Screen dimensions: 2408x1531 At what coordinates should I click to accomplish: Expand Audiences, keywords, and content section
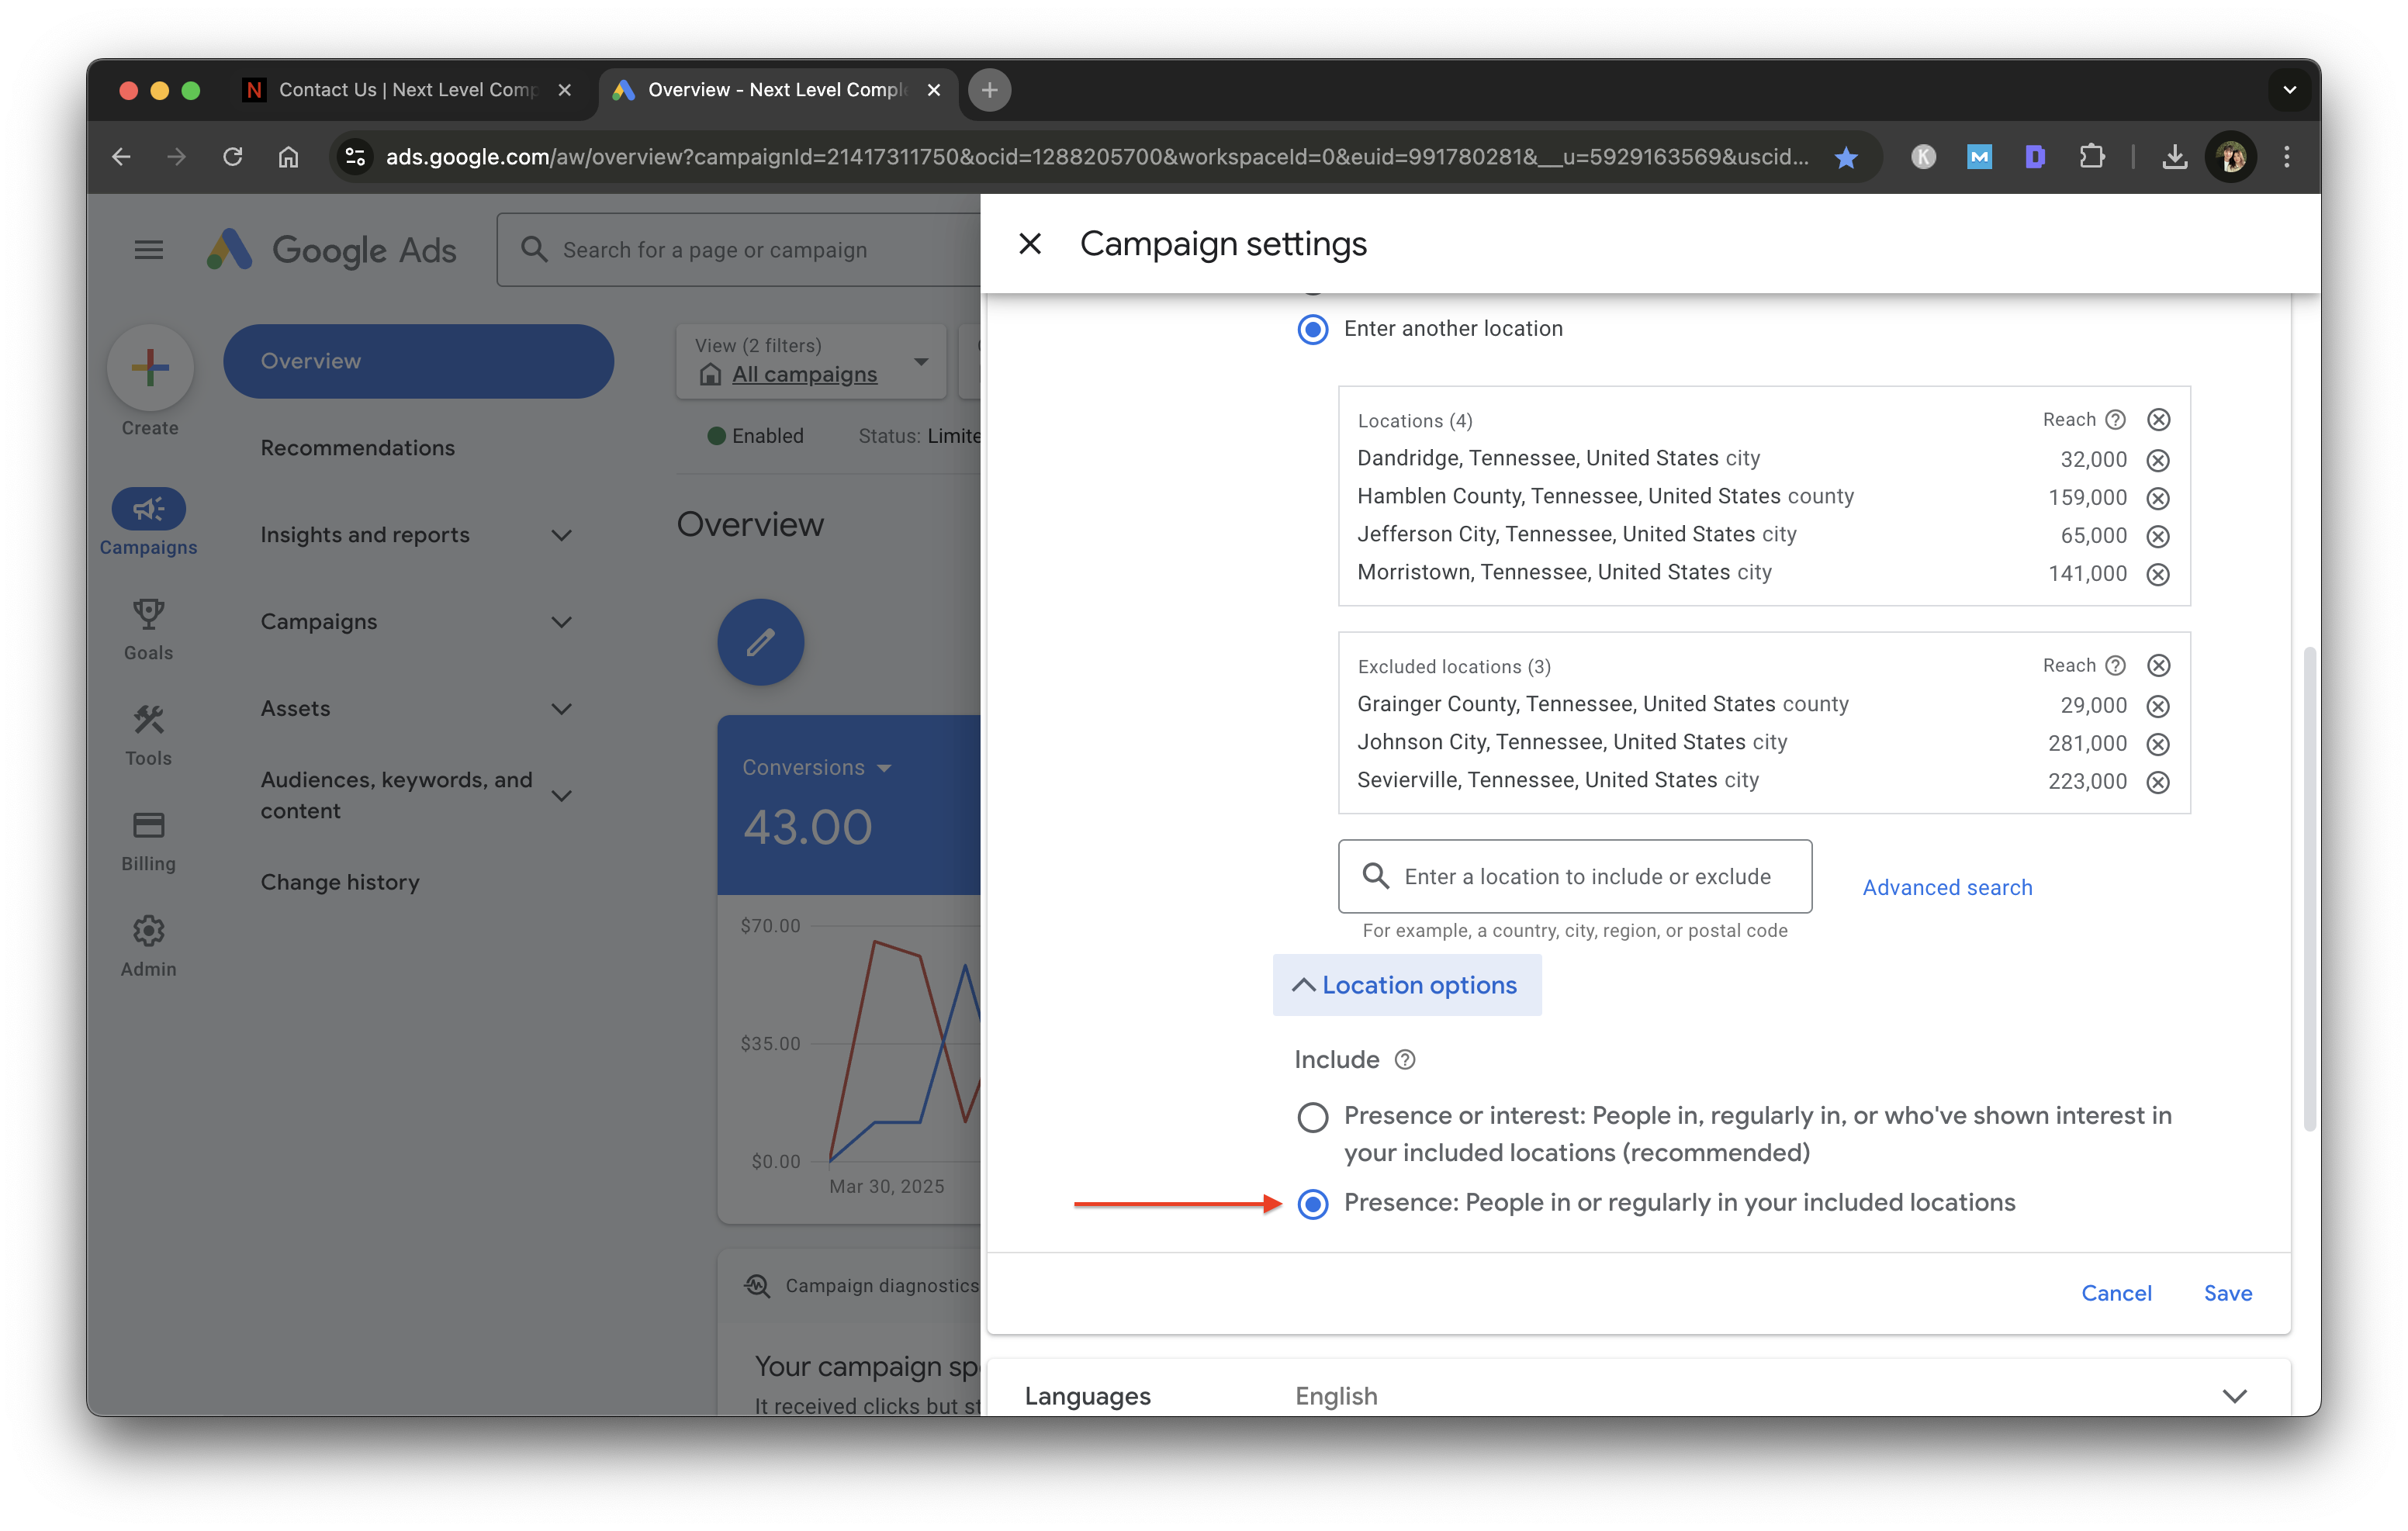coord(561,795)
